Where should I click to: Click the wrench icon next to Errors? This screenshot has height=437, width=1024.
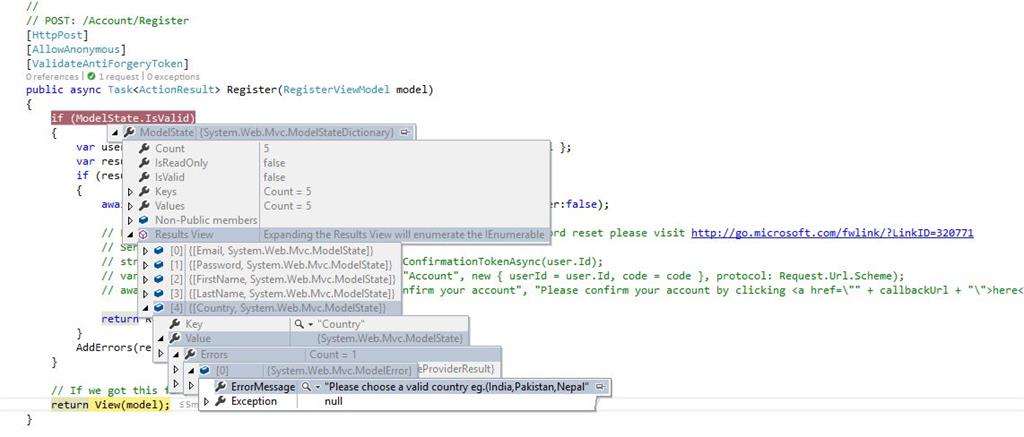[190, 355]
